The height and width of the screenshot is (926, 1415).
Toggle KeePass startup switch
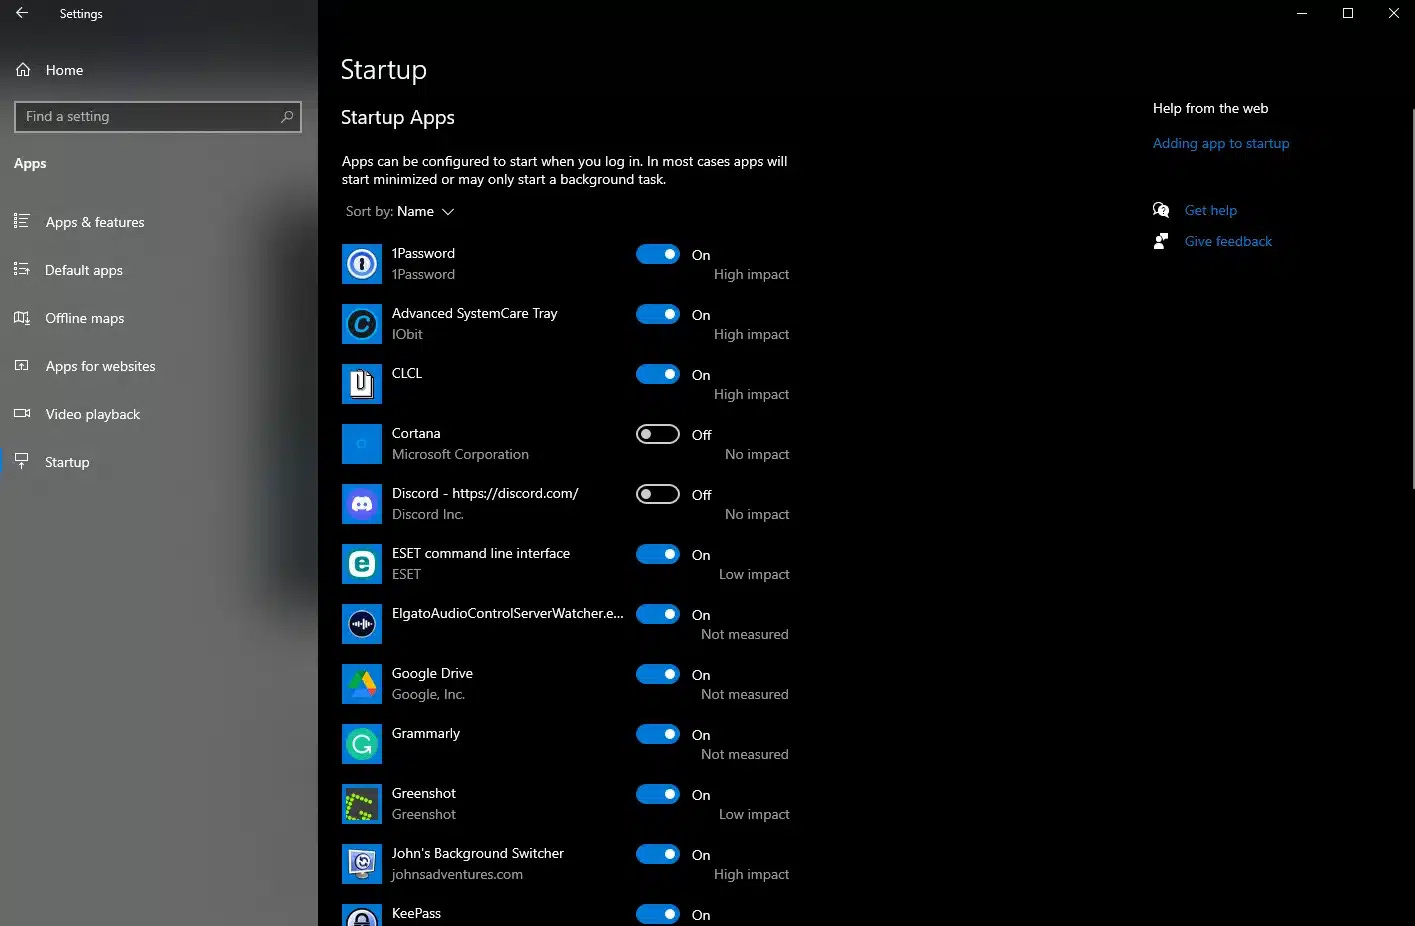pos(658,914)
